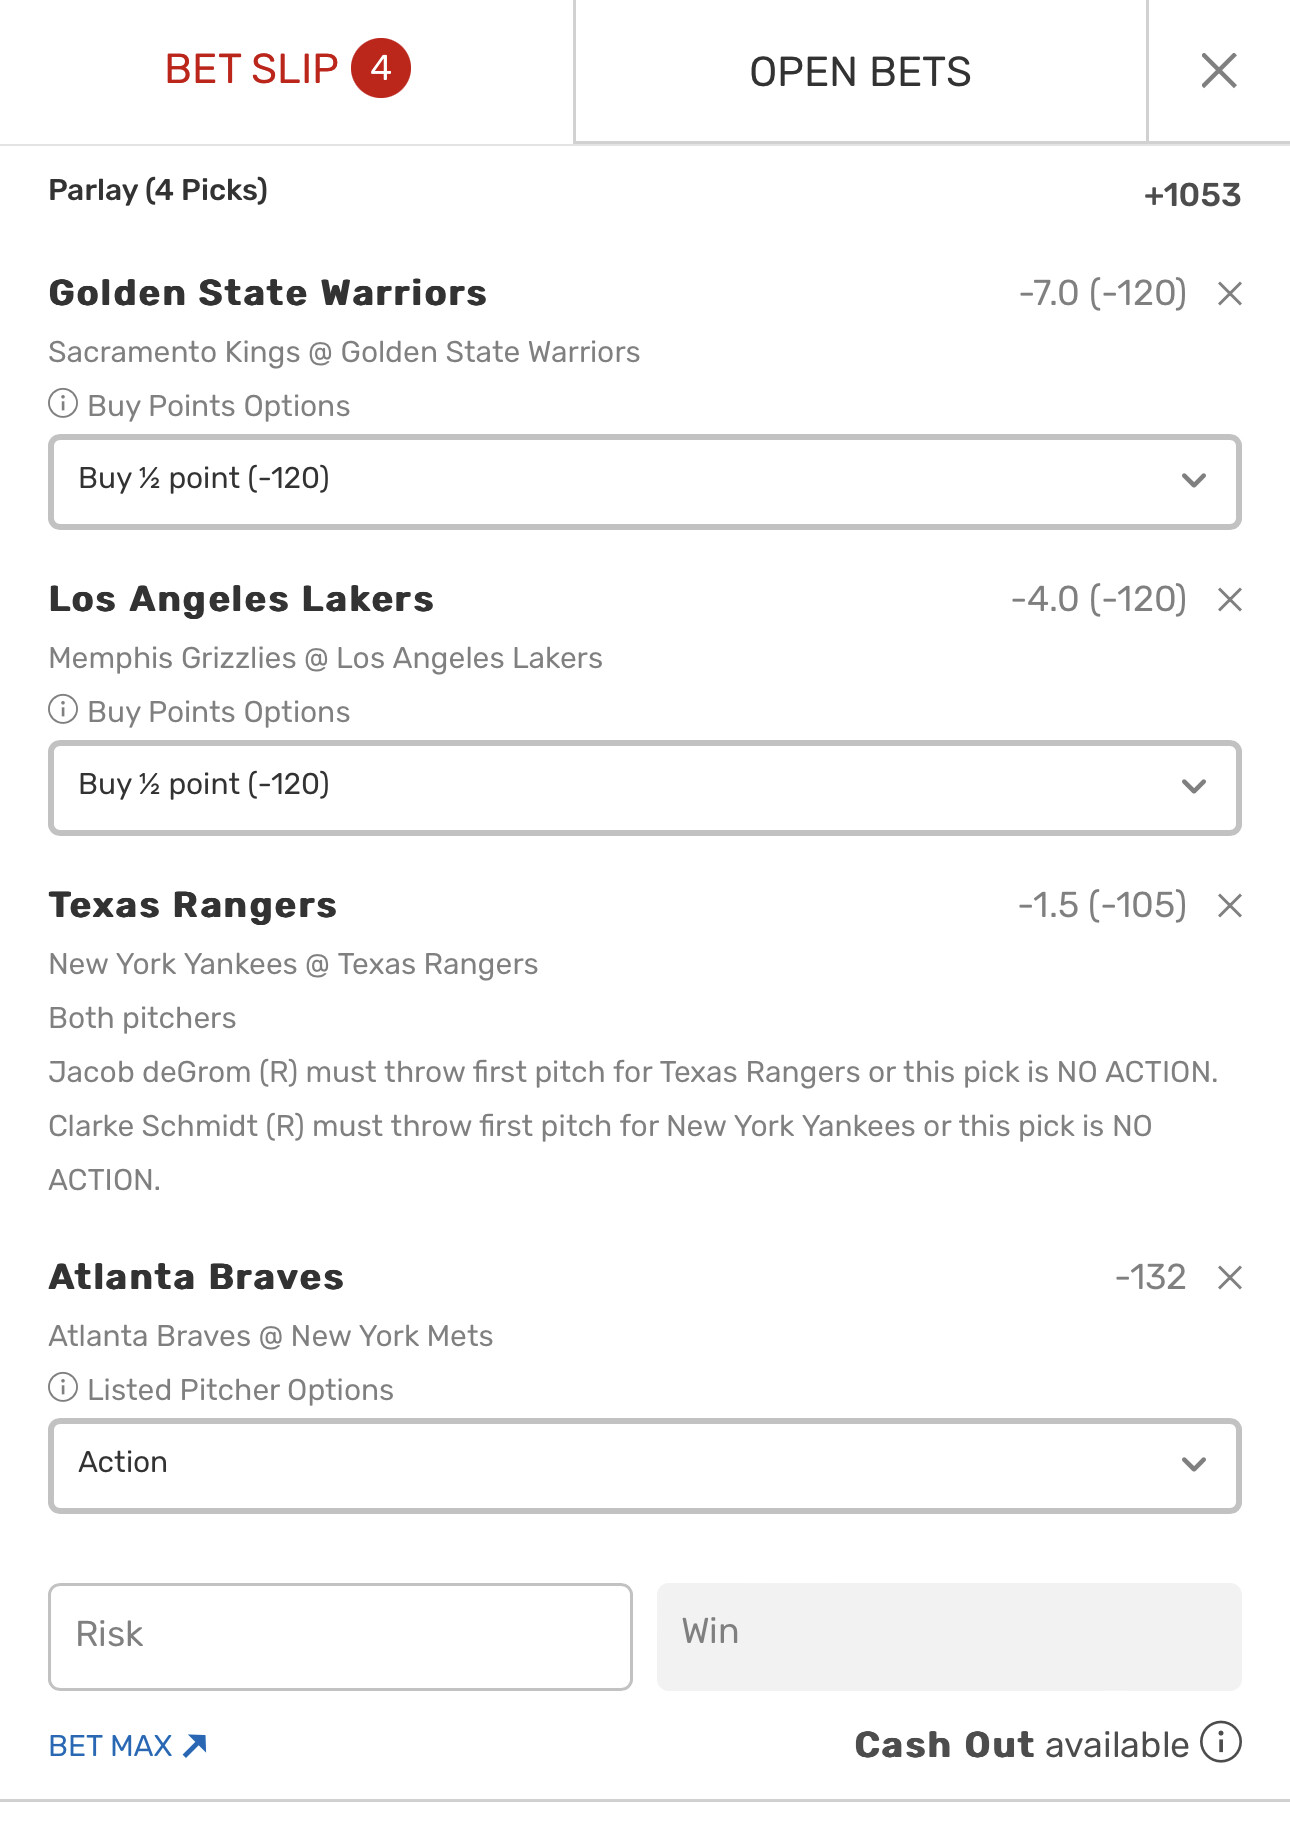Remove Los Angeles Lakers pick
The image size is (1290, 1847).
click(1229, 600)
